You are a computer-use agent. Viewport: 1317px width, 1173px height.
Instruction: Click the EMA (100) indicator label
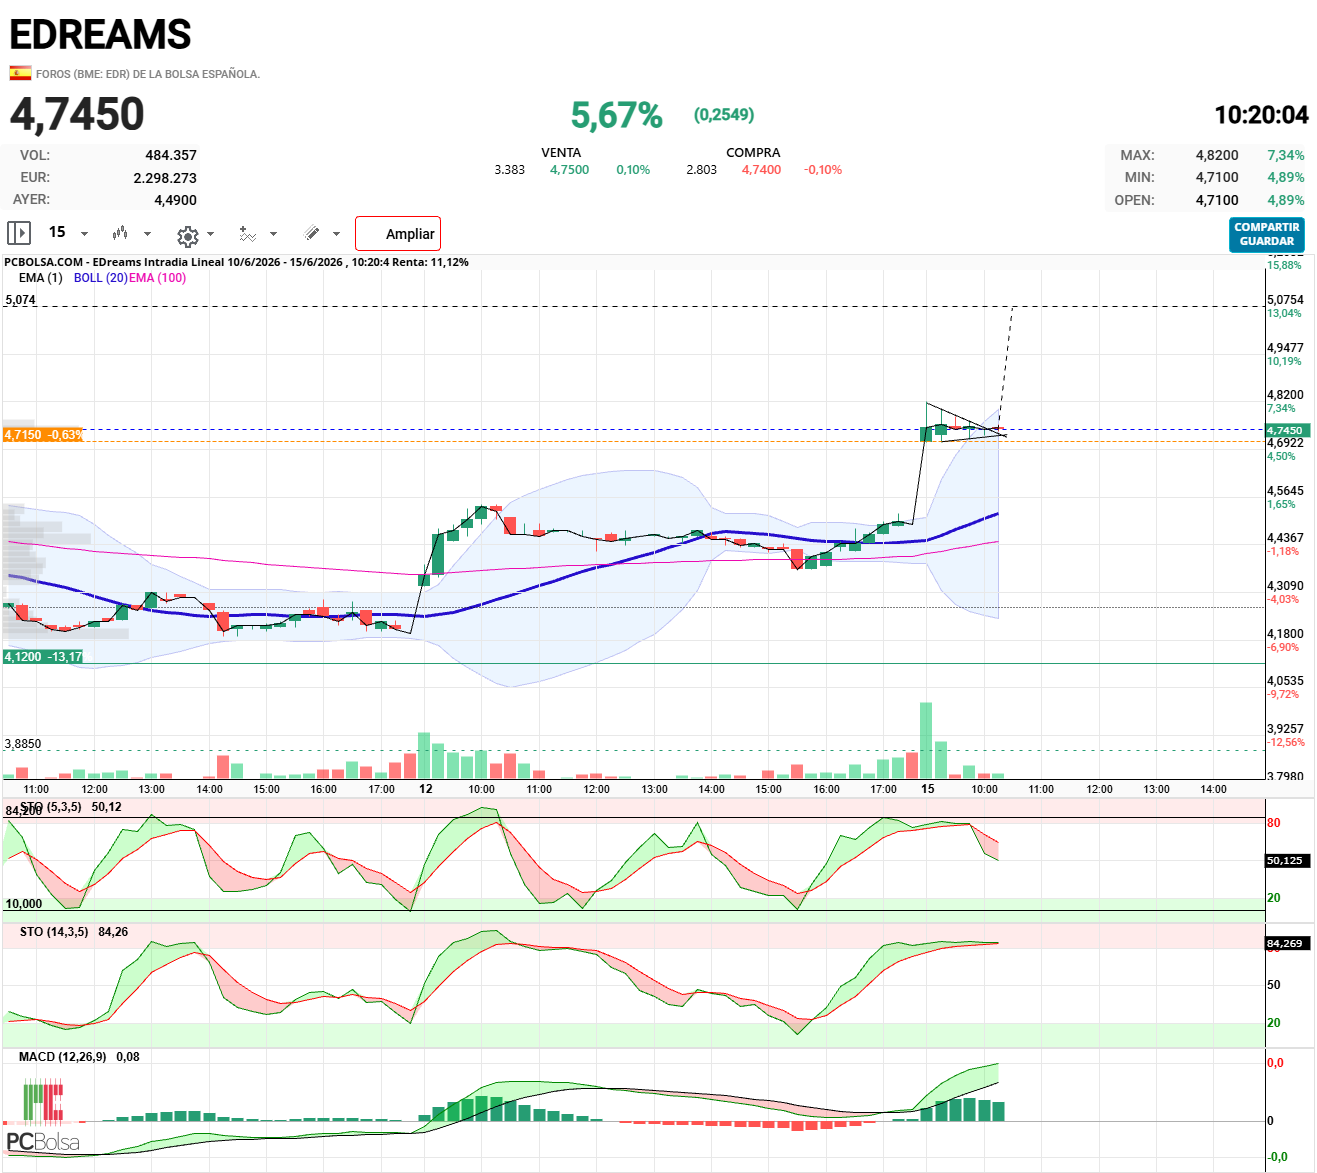coord(158,278)
